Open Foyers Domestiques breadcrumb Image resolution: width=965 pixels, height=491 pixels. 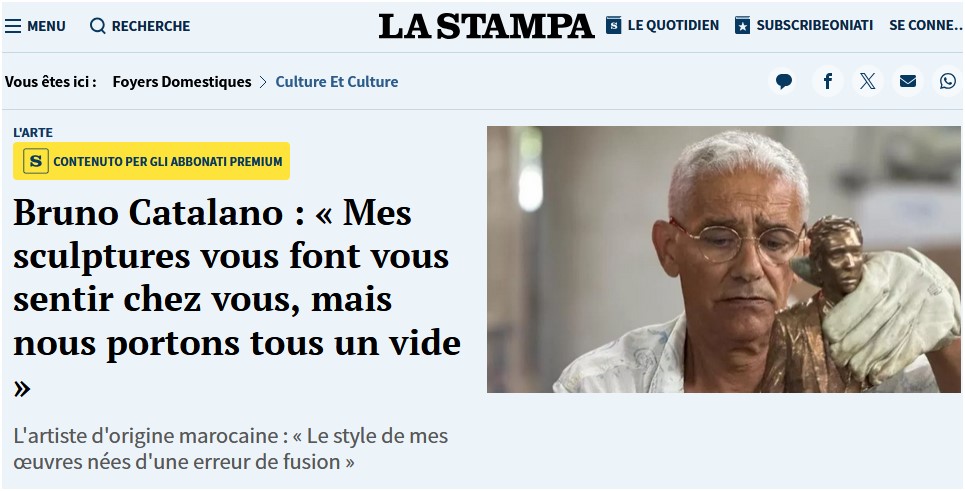click(182, 81)
